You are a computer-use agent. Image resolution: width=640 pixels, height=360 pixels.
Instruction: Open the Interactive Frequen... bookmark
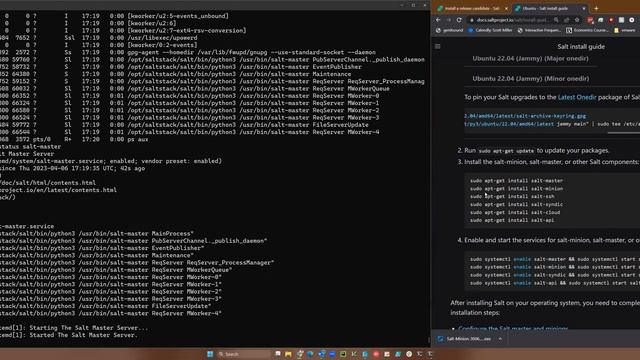tap(539, 30)
